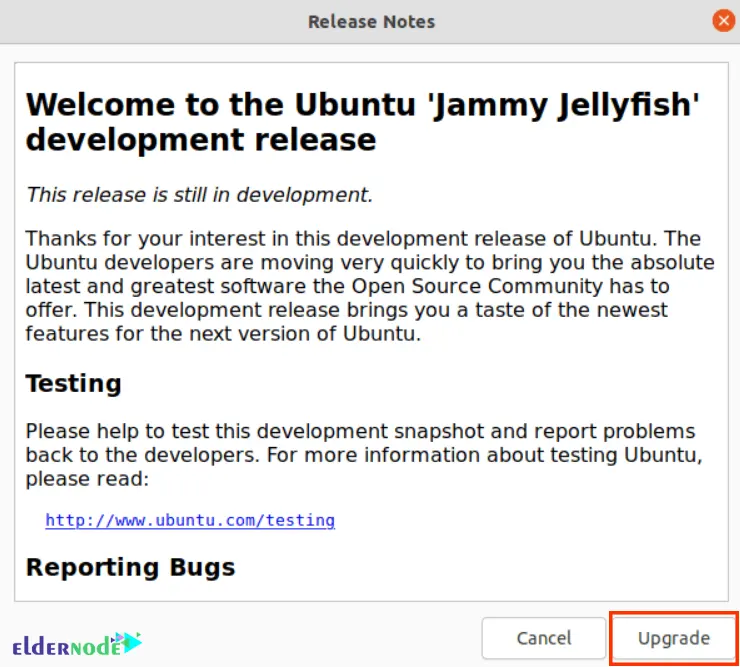Click paragraph starting 'Thanks for your interest'
The image size is (740, 667).
click(370, 286)
